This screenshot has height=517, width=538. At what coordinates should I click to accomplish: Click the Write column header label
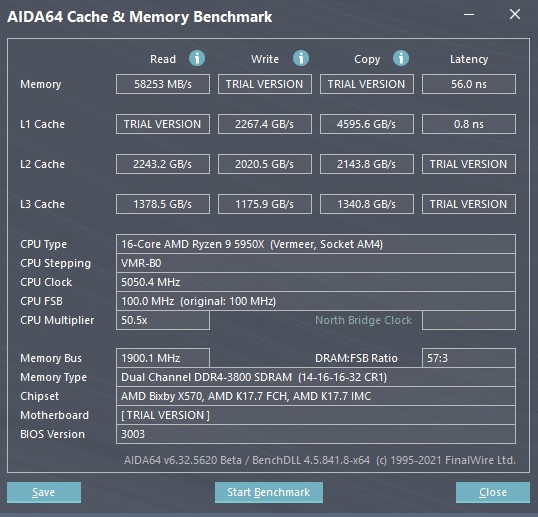click(265, 59)
